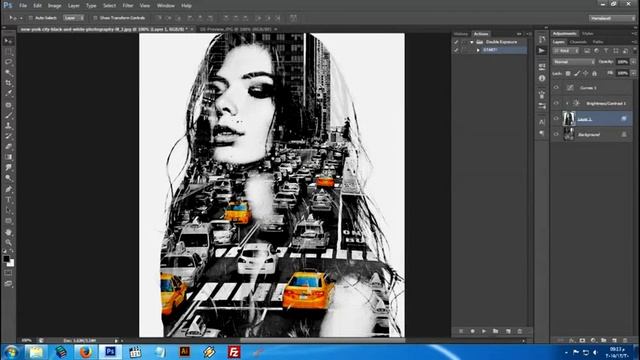Switch to the History tab

click(461, 34)
